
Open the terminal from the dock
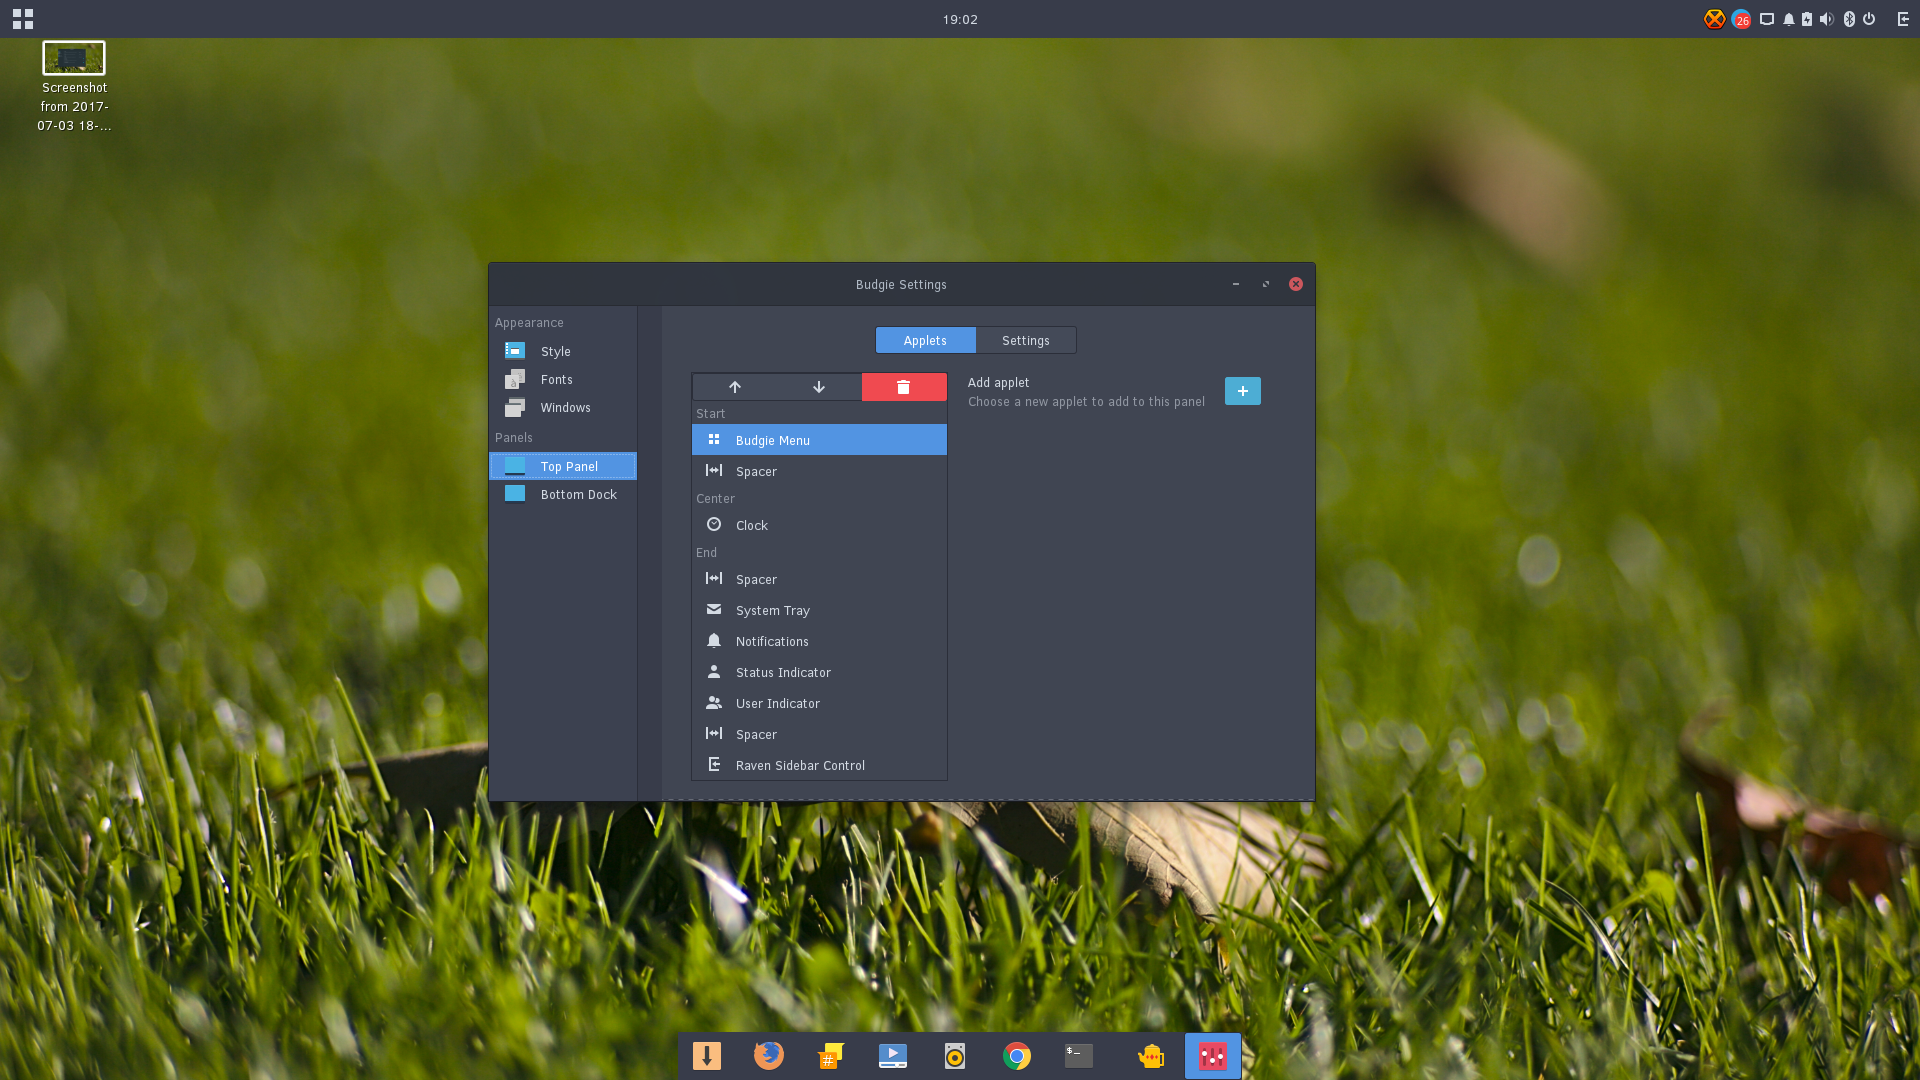click(x=1079, y=1056)
